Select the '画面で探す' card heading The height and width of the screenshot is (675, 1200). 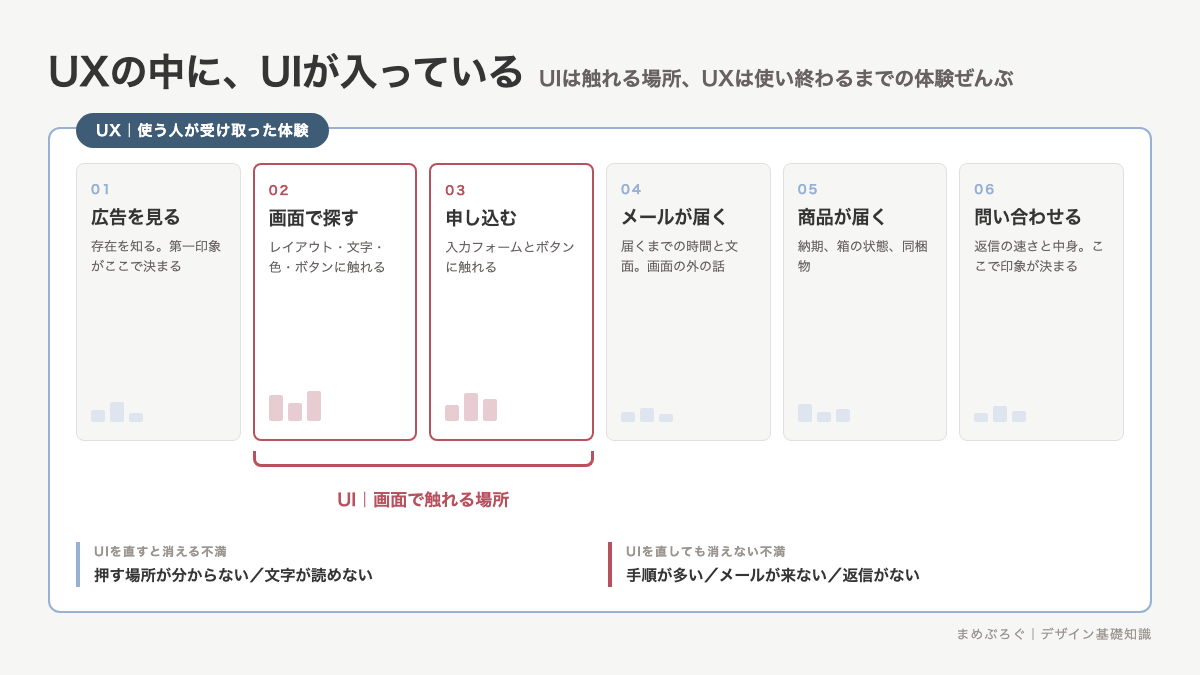coord(313,218)
